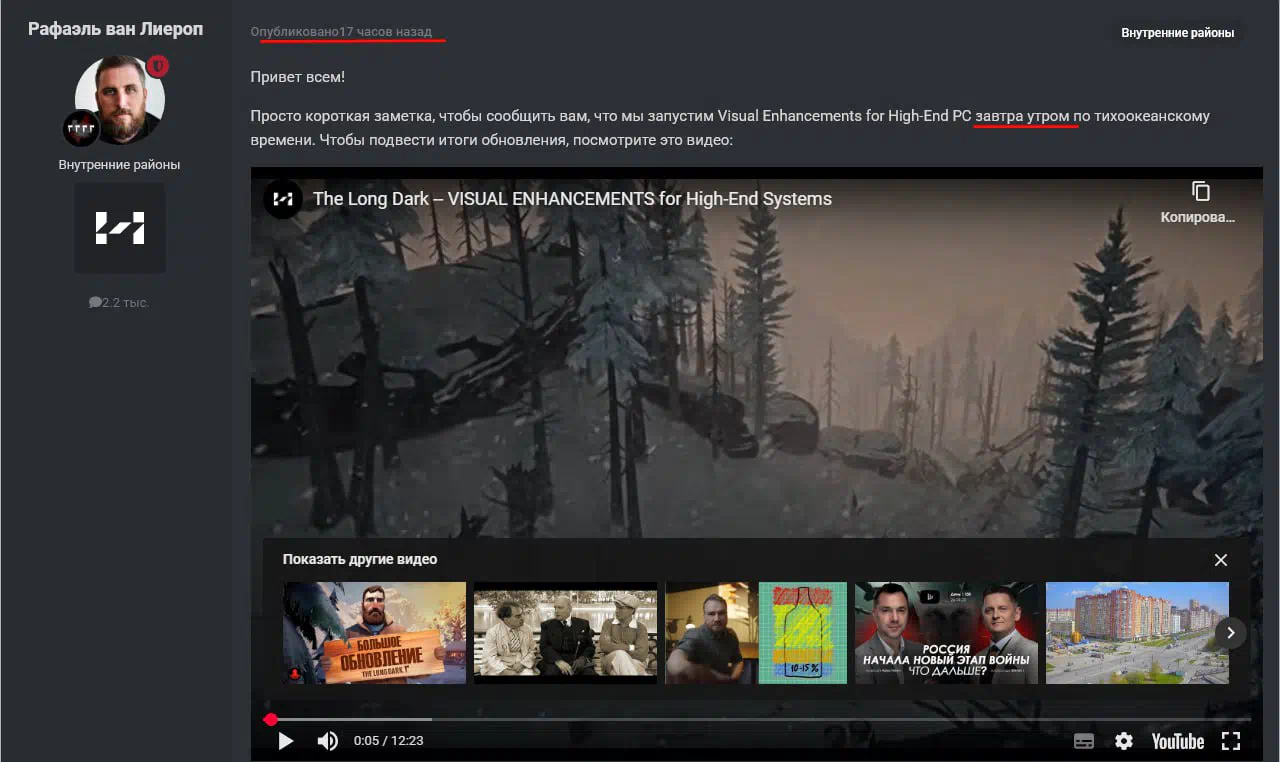Toggle video subtitles captions button
Image resolution: width=1280 pixels, height=762 pixels.
click(x=1084, y=741)
